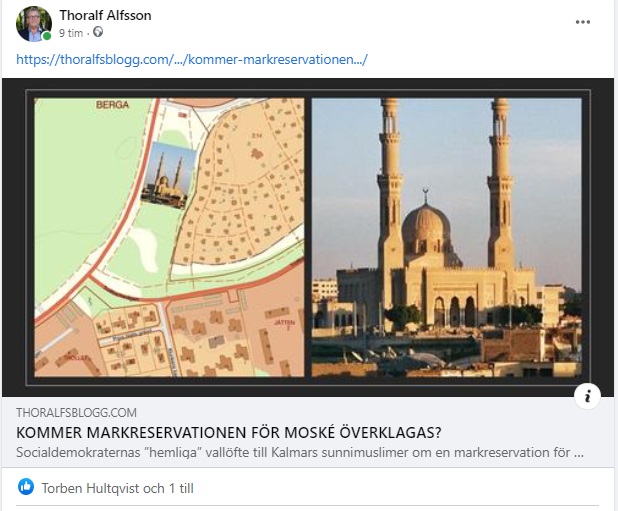This screenshot has height=511, width=618.
Task: Open the three-dot post options menu
Action: pos(583,22)
